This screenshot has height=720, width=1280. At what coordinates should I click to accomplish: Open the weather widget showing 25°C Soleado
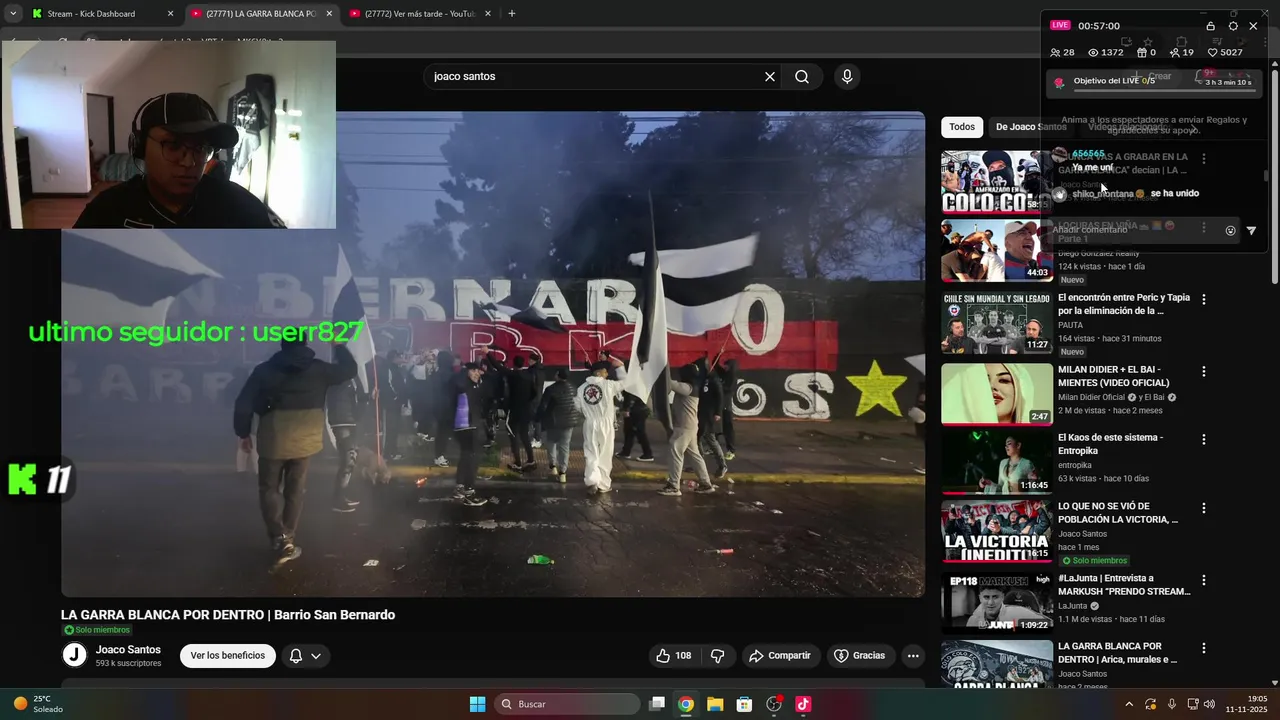(x=38, y=704)
